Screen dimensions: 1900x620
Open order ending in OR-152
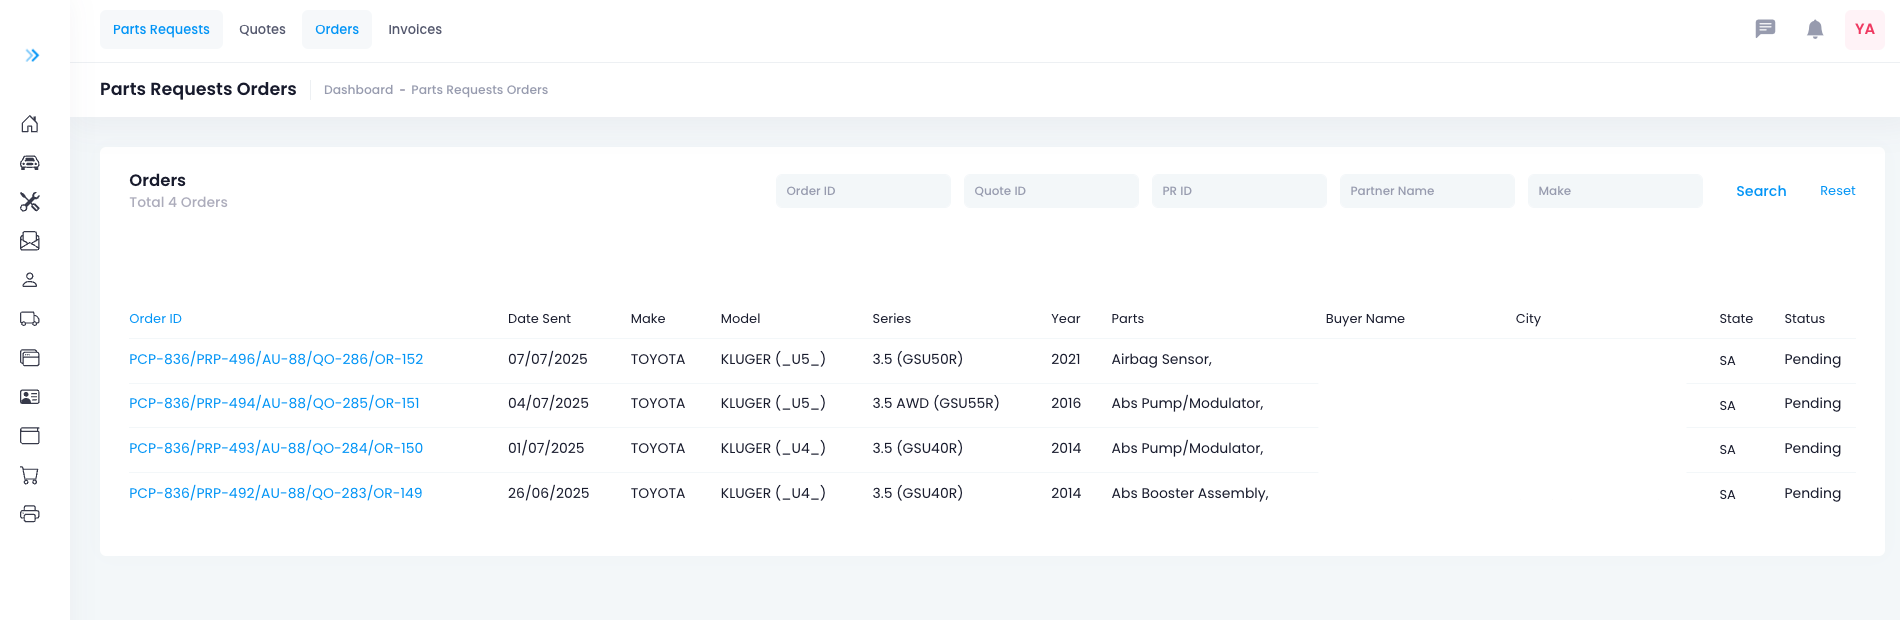pos(276,359)
